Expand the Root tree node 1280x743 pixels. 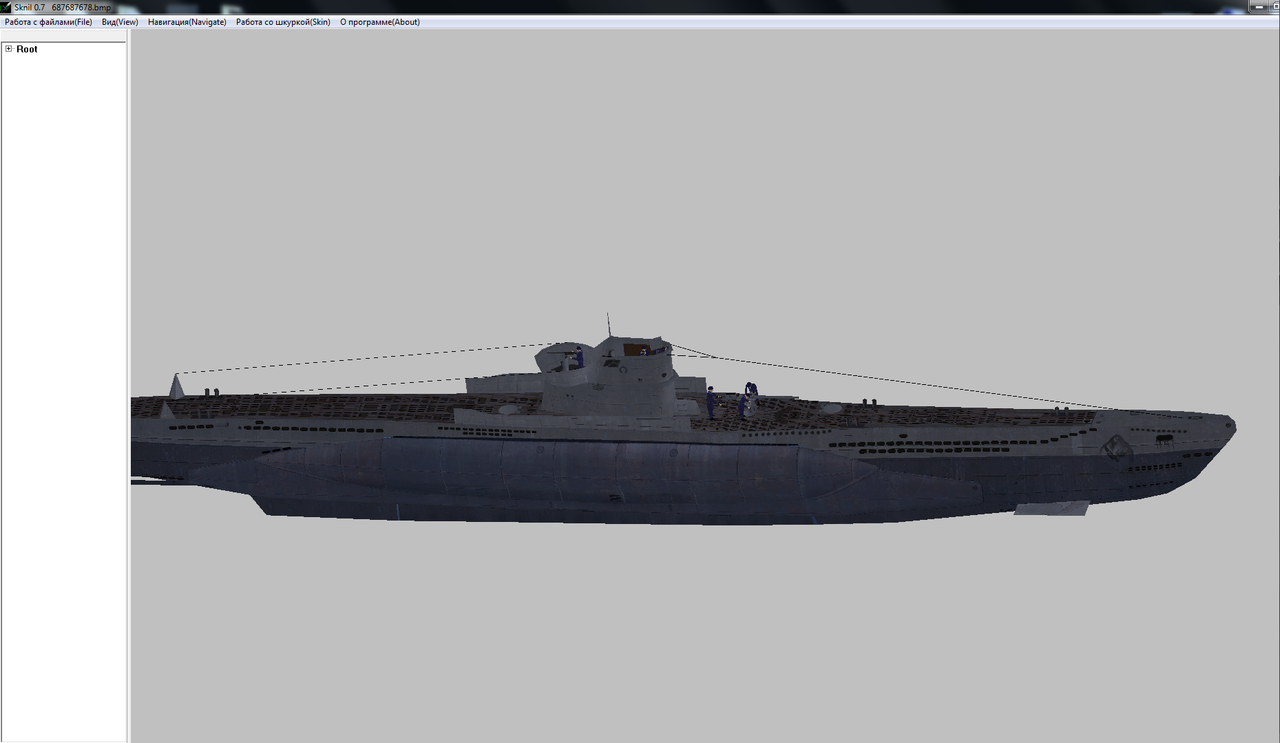(x=9, y=49)
